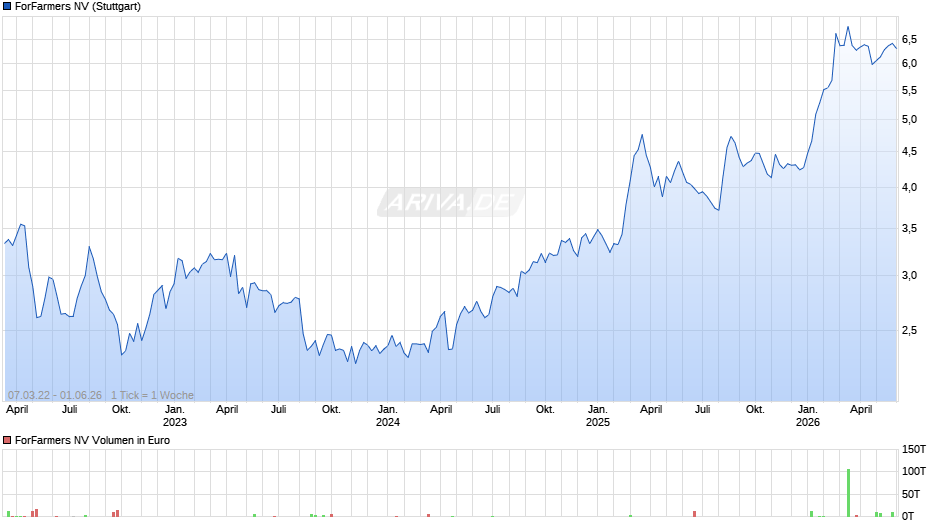Select the chart title 'ForFarmers NV (Stuttgart)'
940x526 pixels.
pos(78,7)
